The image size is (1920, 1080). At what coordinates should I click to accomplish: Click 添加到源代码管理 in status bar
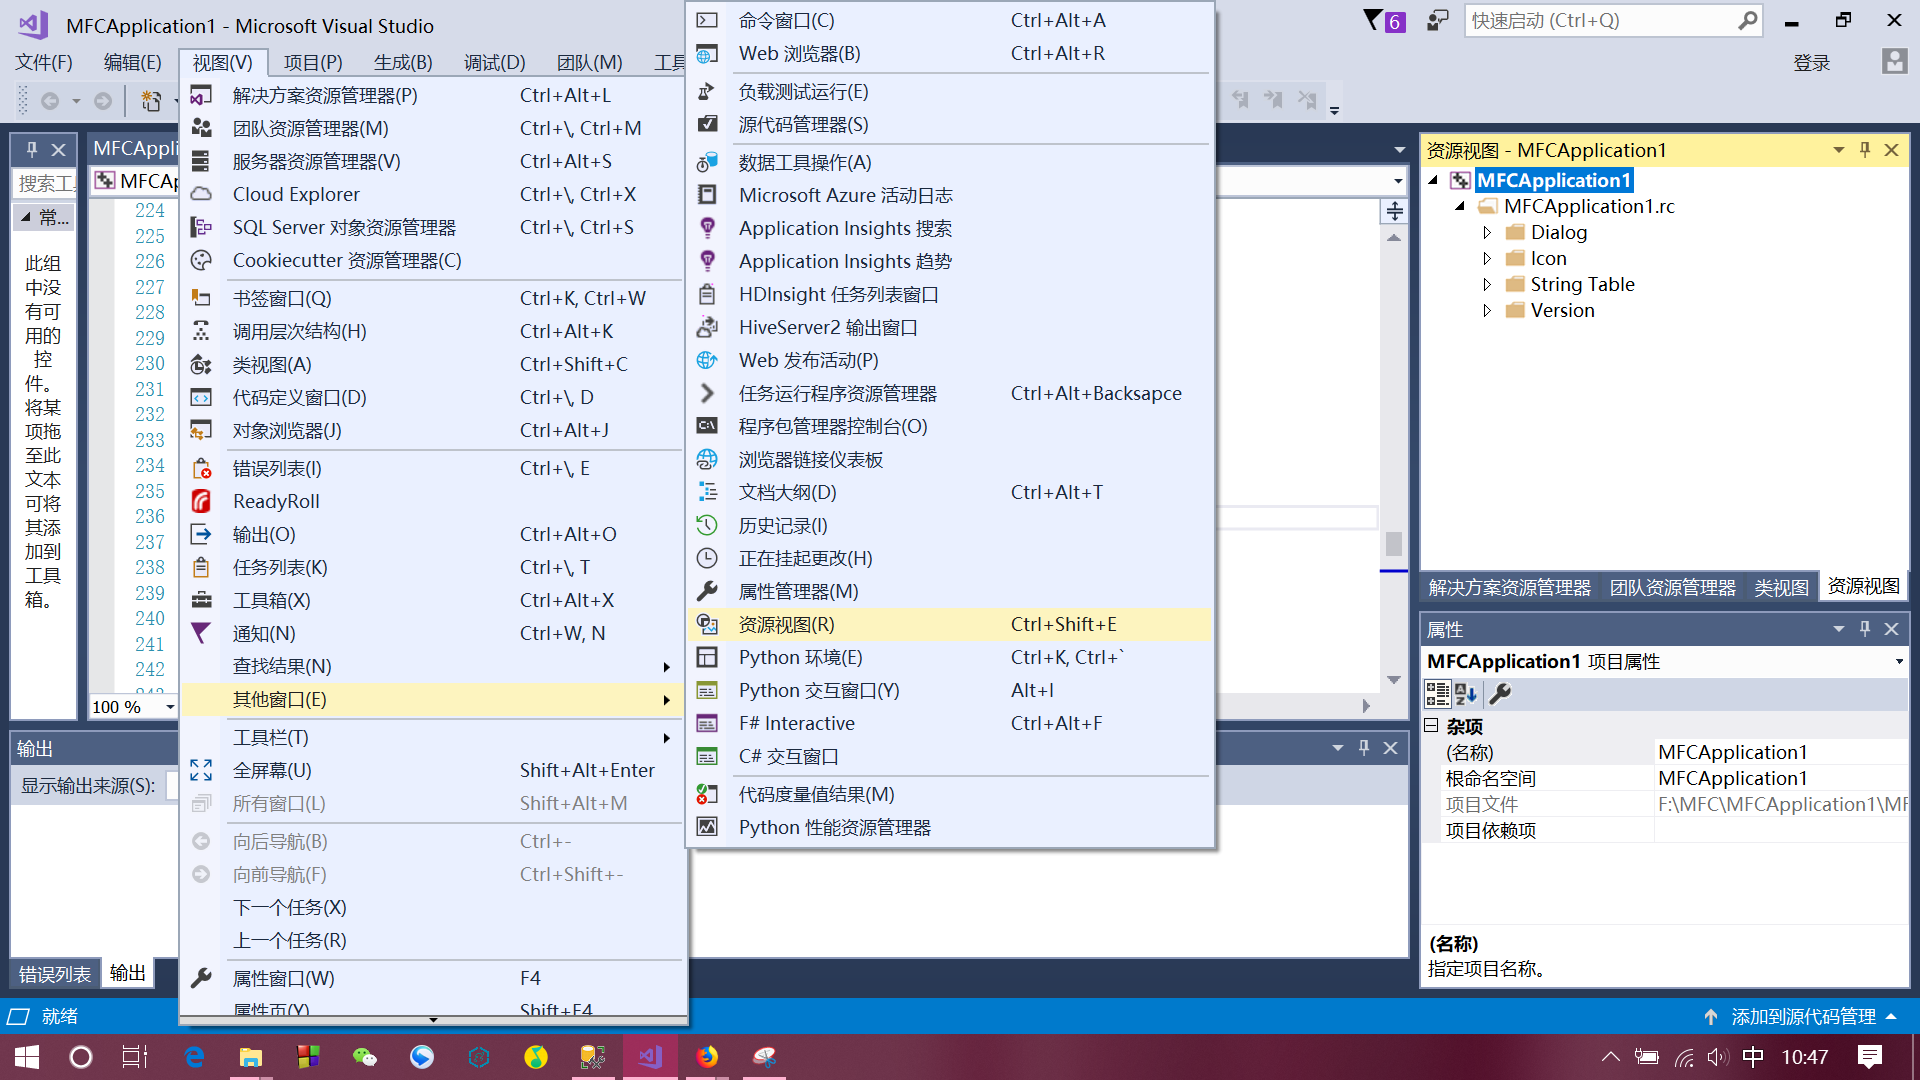[1802, 1017]
